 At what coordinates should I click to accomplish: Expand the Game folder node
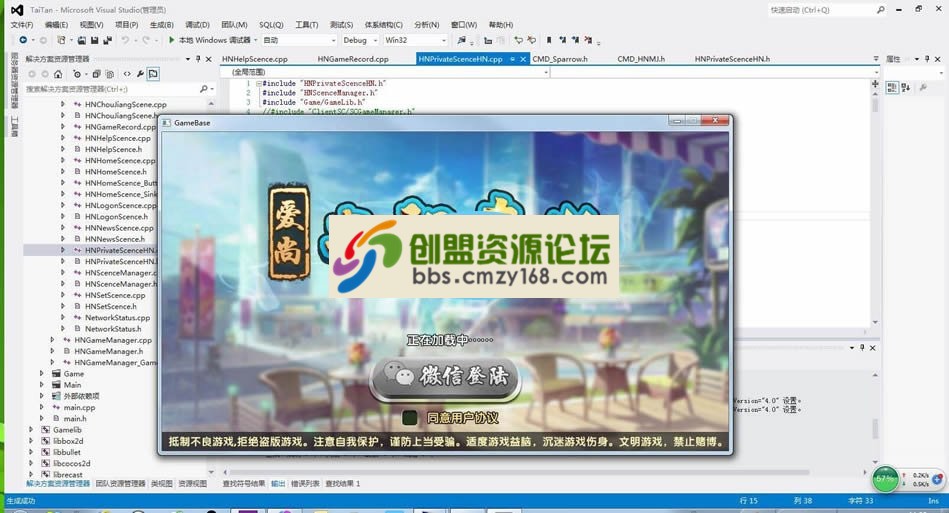pos(42,373)
